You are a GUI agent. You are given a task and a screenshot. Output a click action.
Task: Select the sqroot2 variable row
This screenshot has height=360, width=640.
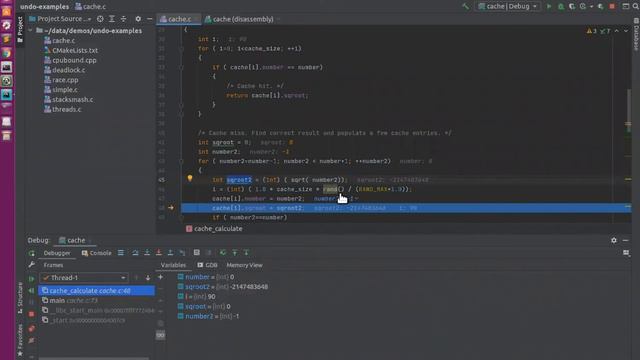point(223,287)
